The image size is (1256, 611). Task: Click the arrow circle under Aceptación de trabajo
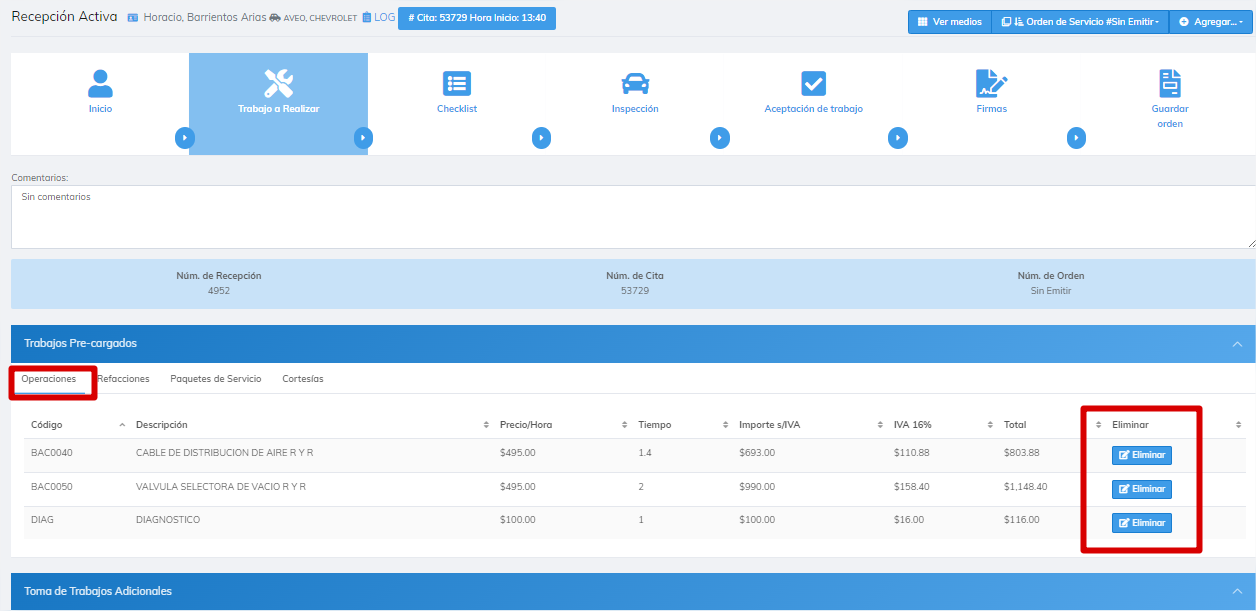(898, 138)
